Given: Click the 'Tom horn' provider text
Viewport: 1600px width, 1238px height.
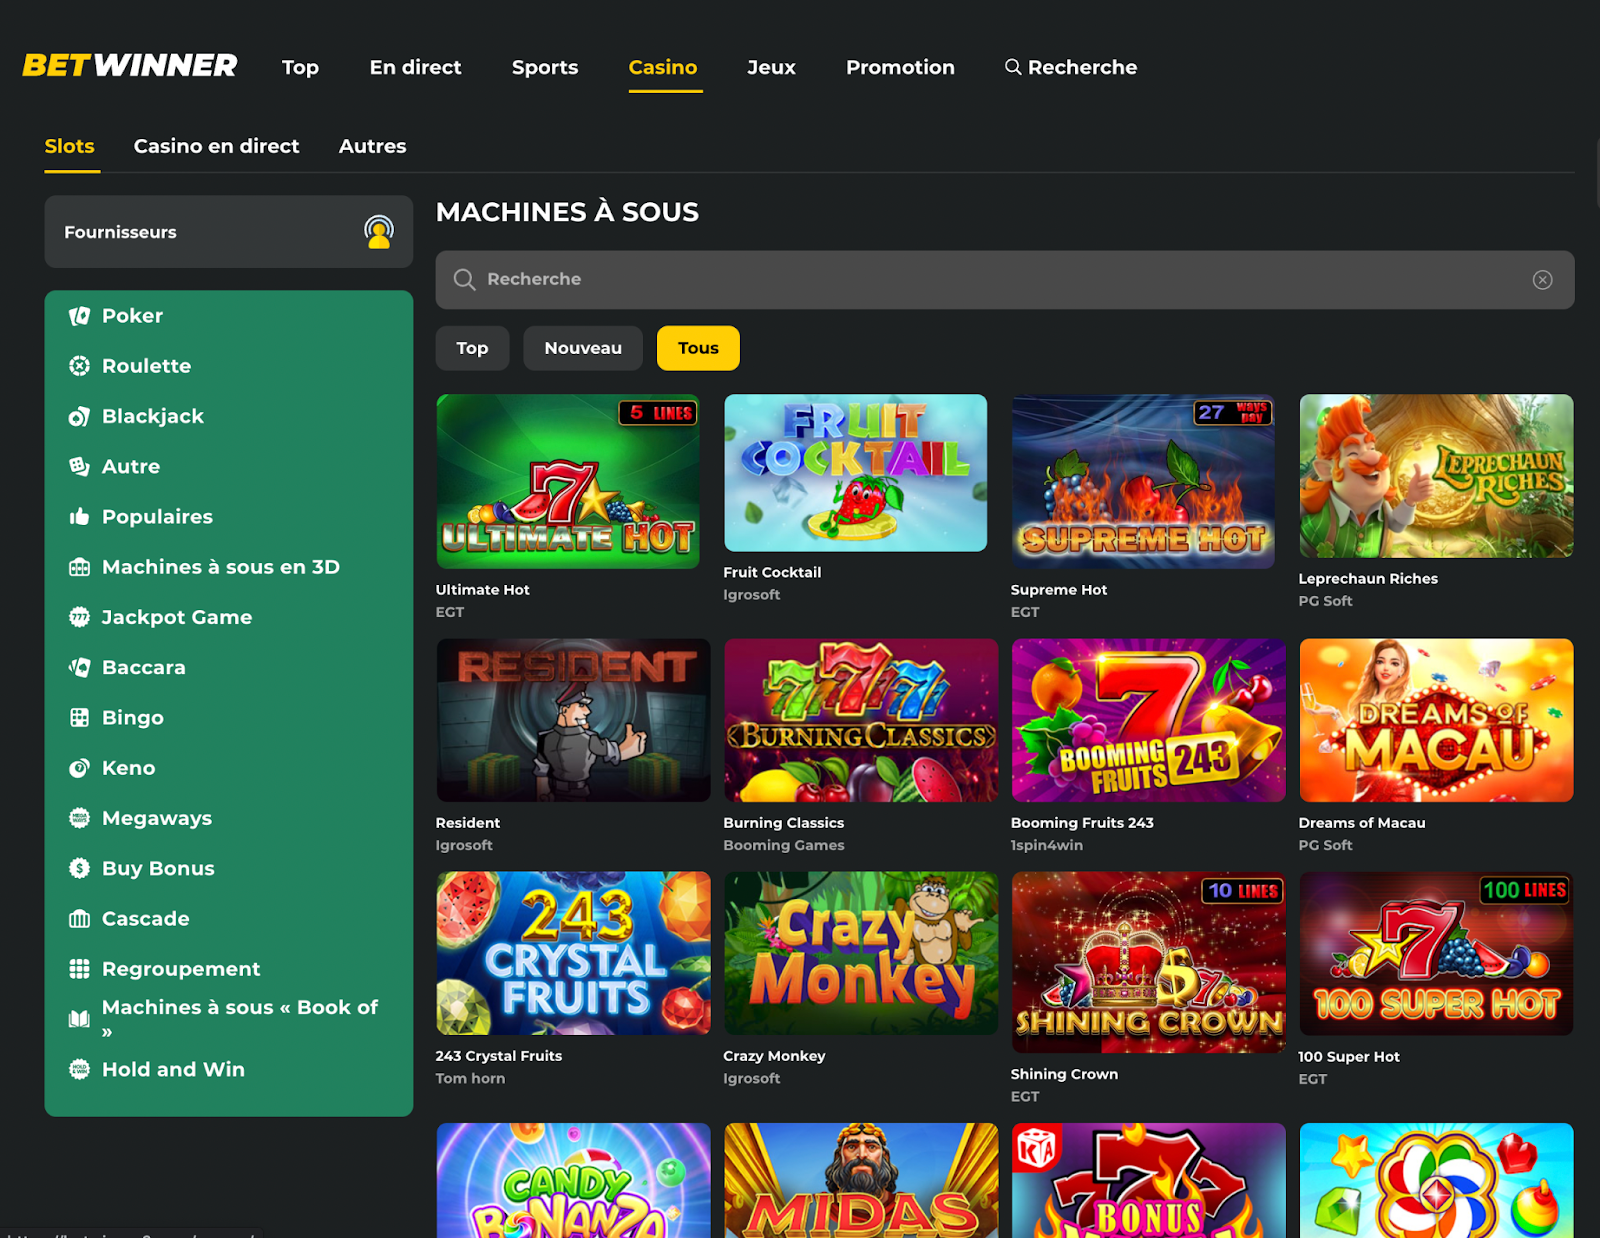Looking at the screenshot, I should pyautogui.click(x=470, y=1078).
